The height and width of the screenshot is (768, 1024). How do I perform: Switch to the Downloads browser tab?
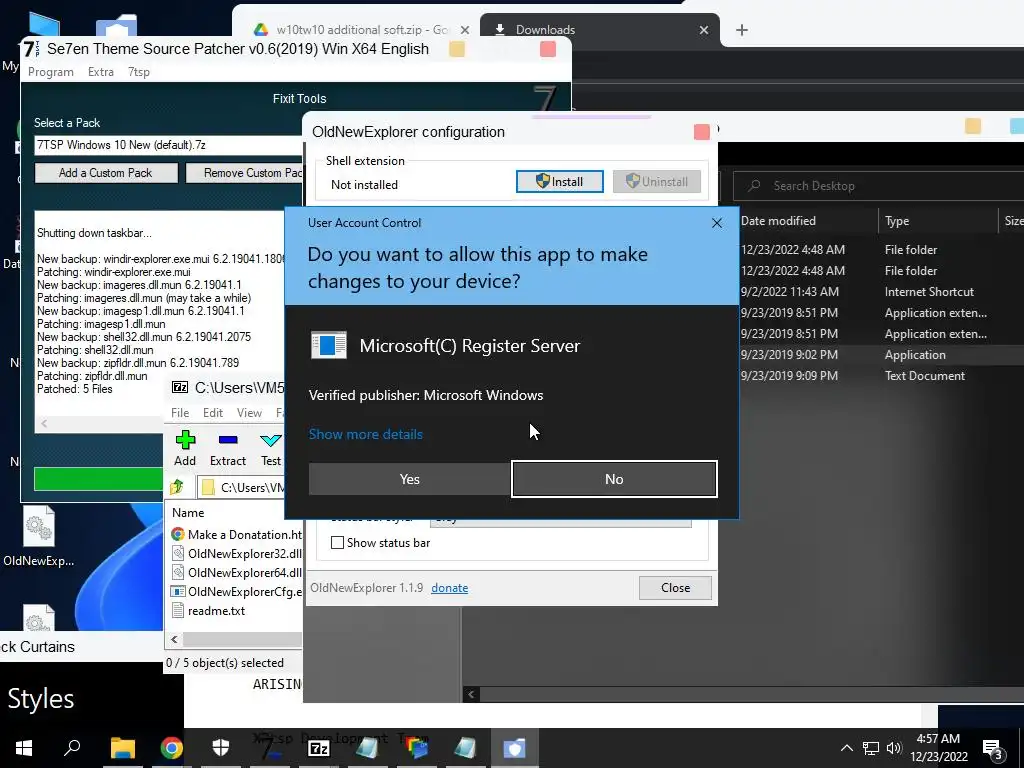[545, 30]
